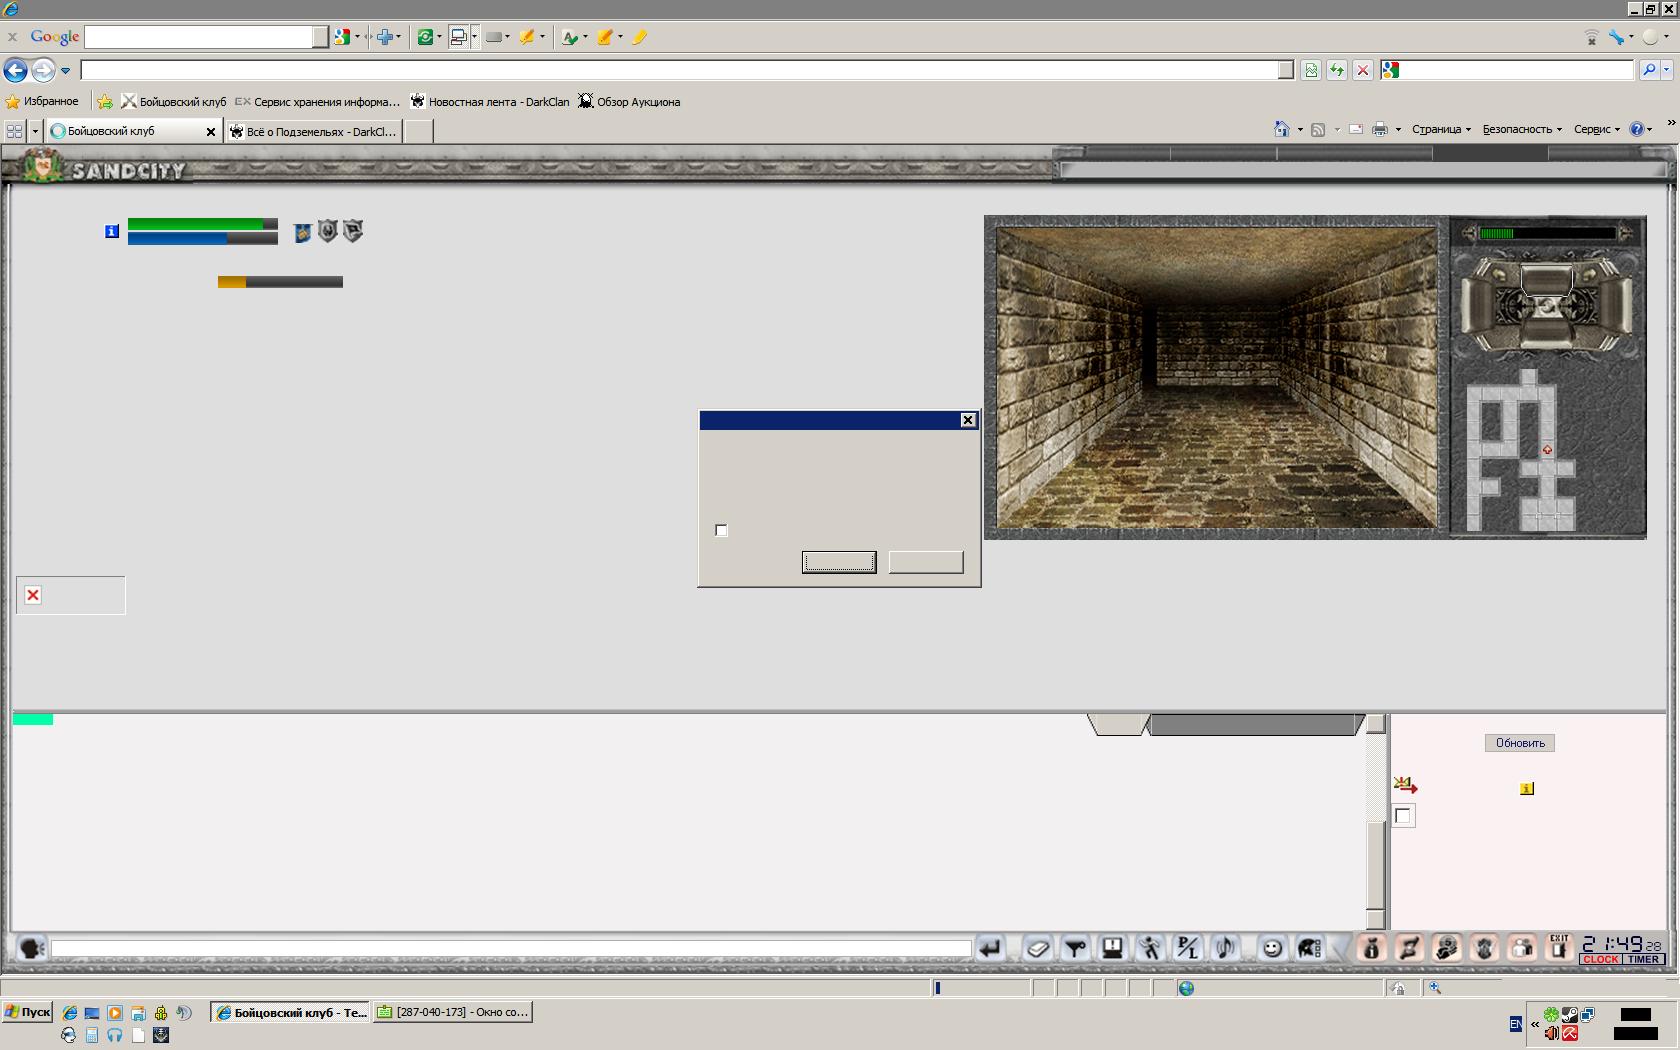
Task: Tick the checkbox inside the dialog box
Action: pyautogui.click(x=721, y=530)
